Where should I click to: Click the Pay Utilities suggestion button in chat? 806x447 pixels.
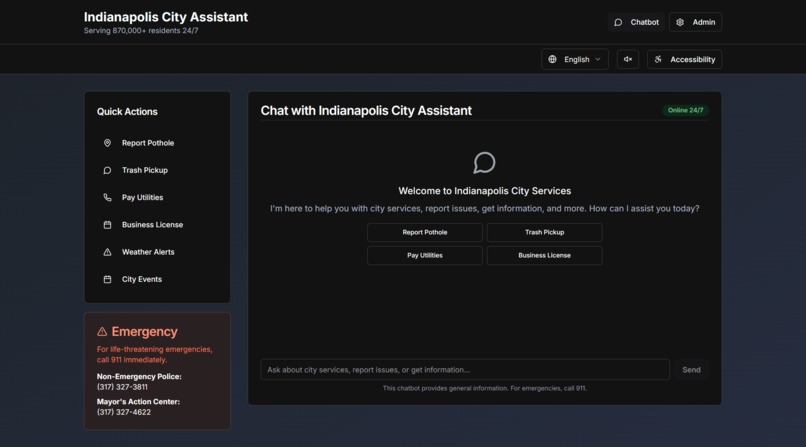[425, 255]
